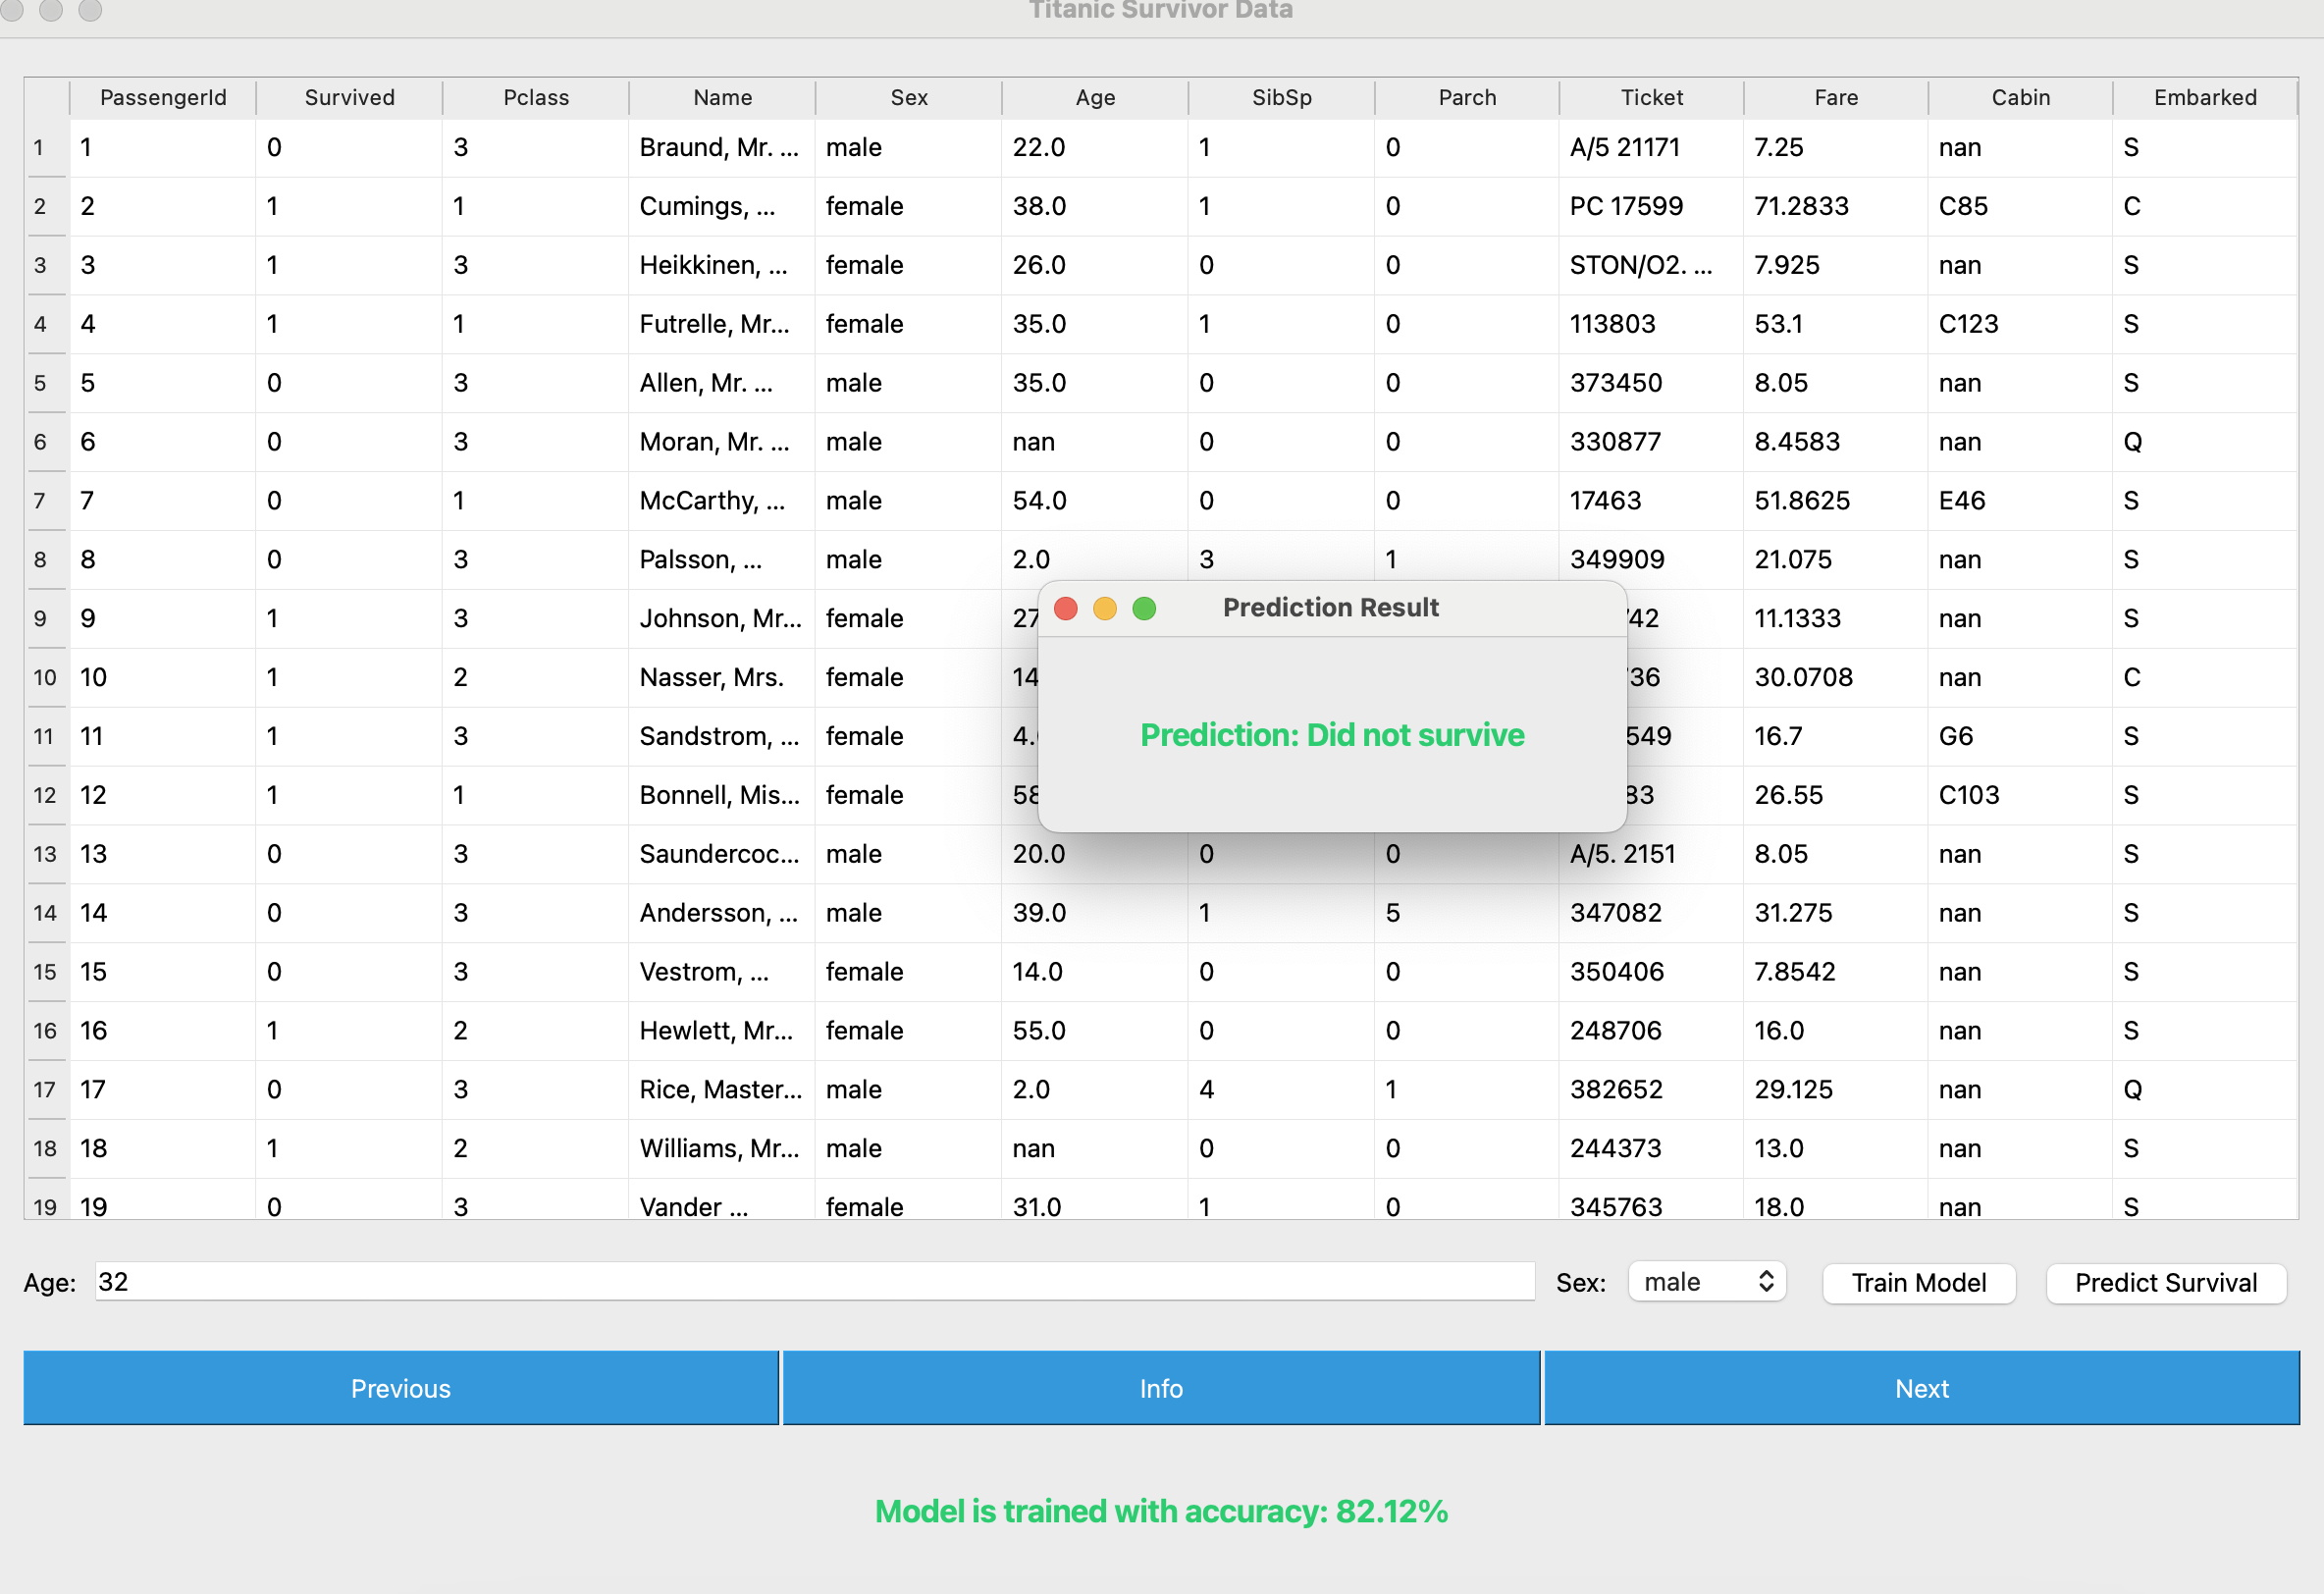Click the fare cell '30.0708'

[x=1836, y=678]
